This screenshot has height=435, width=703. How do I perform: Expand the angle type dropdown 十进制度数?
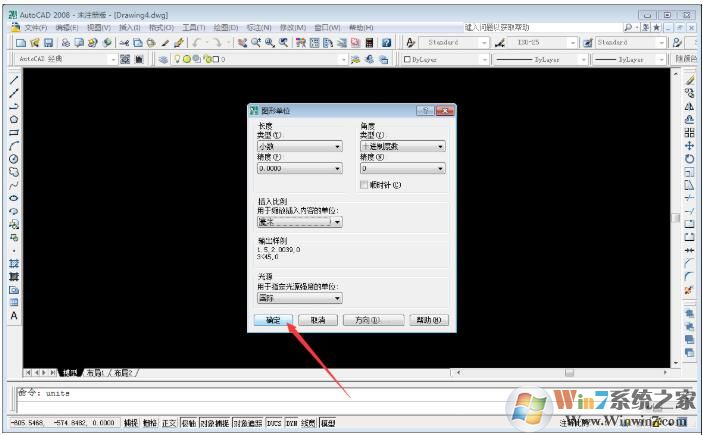tap(402, 146)
